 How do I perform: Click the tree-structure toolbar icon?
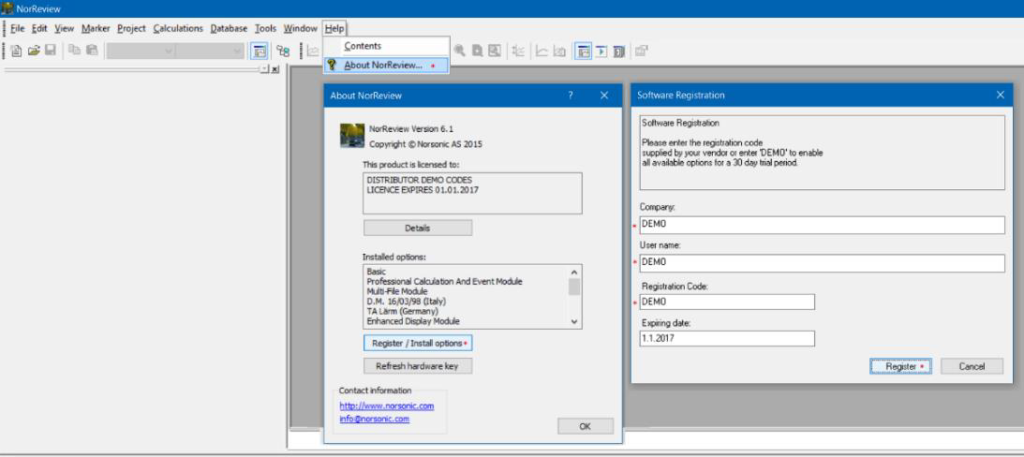point(283,51)
